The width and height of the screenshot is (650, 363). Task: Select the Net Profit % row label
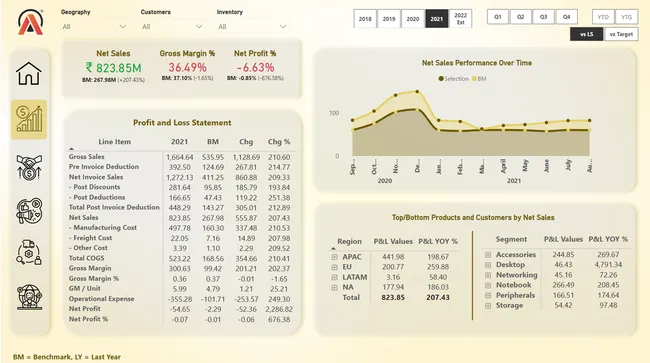point(88,319)
